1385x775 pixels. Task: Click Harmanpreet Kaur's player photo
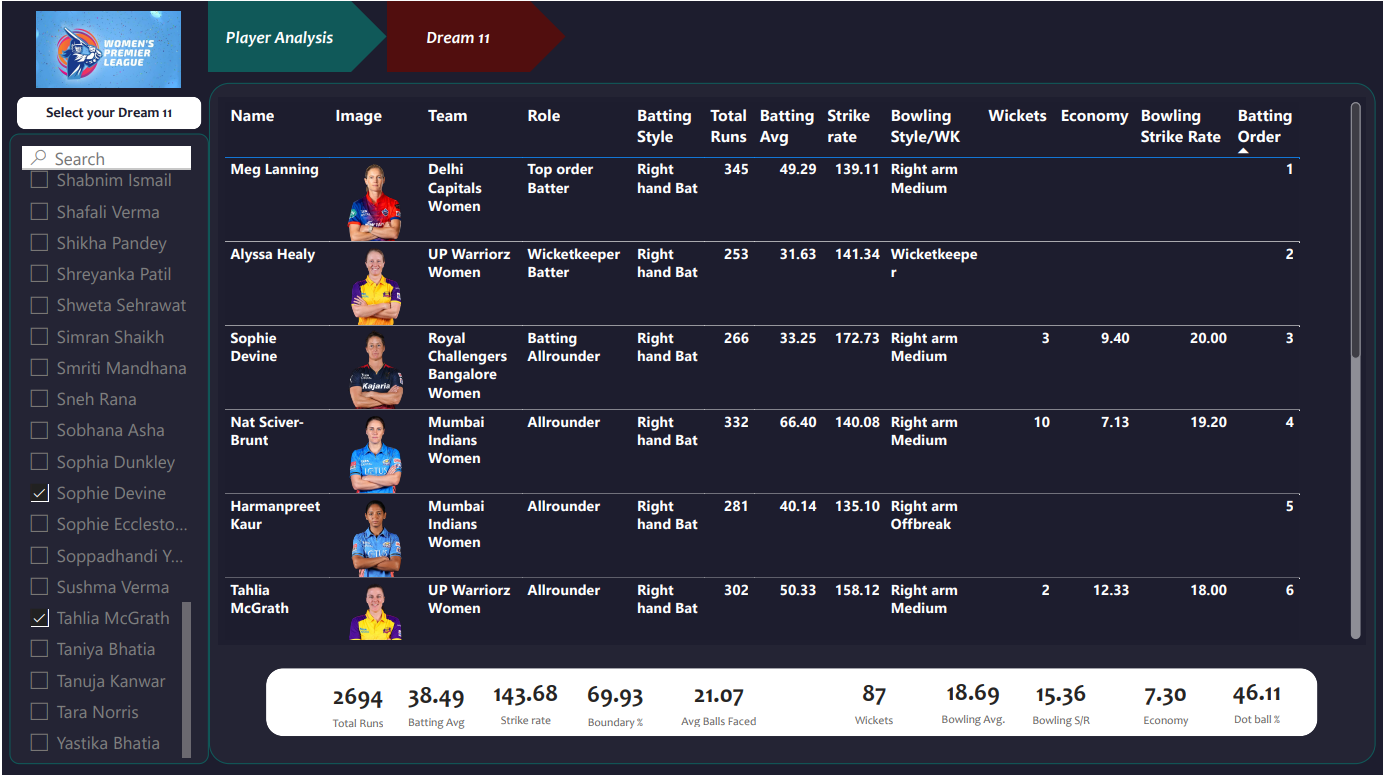(x=375, y=538)
